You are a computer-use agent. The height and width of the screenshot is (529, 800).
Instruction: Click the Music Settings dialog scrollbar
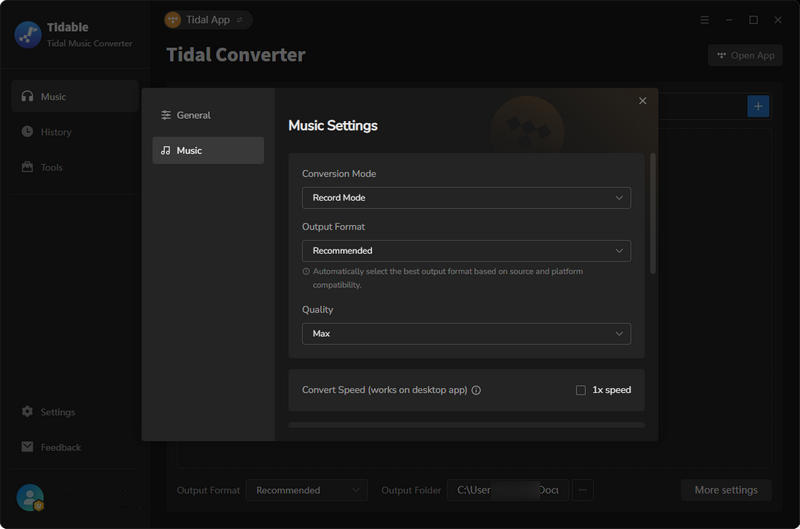[653, 213]
